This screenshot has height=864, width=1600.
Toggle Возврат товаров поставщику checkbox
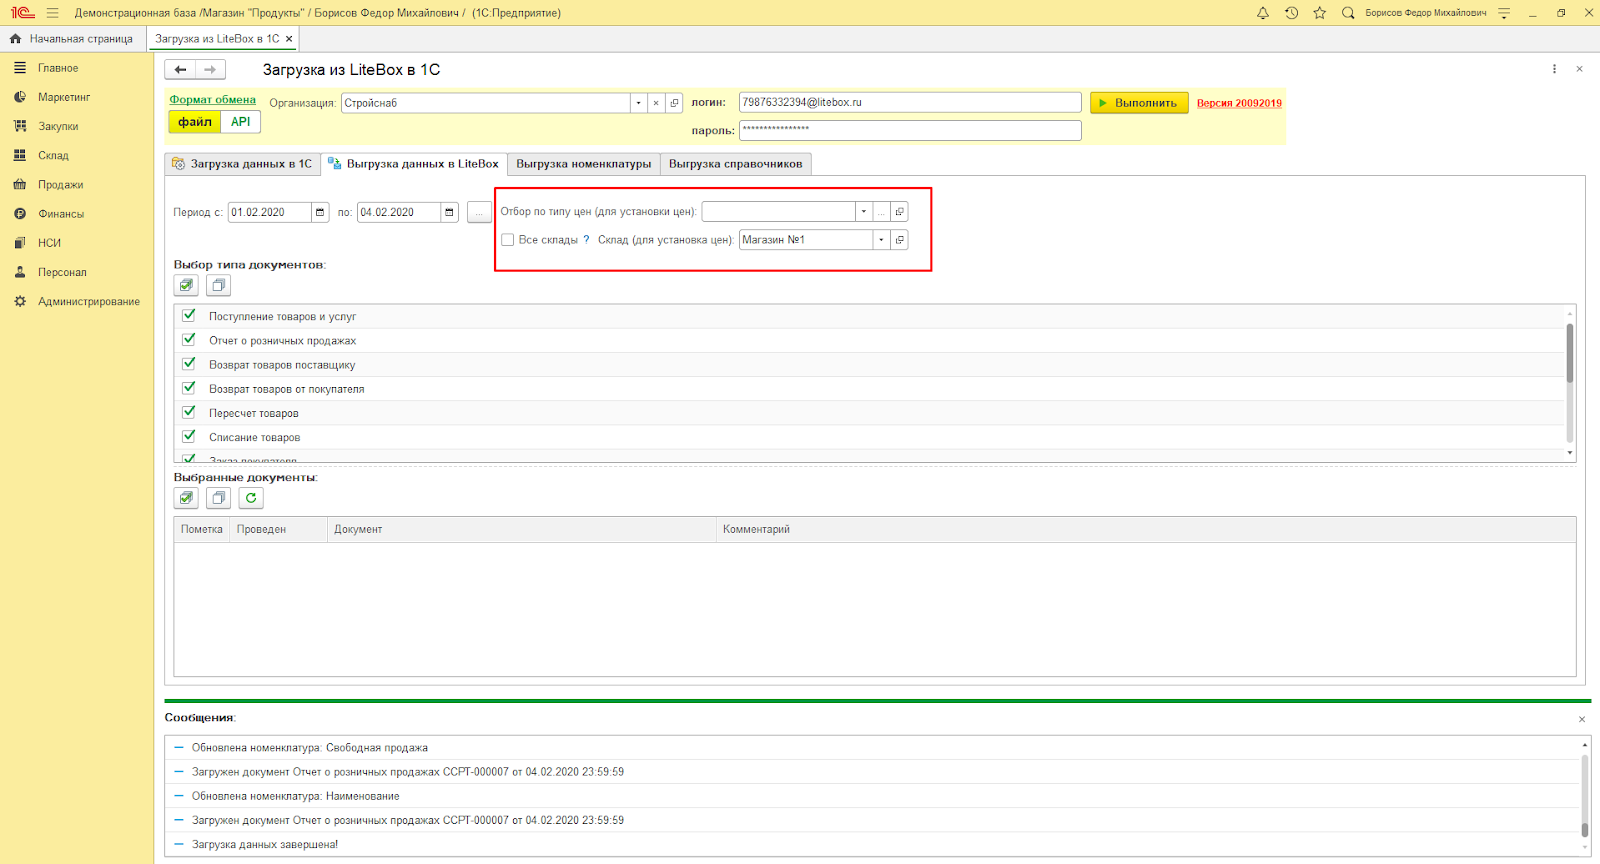[x=189, y=363]
